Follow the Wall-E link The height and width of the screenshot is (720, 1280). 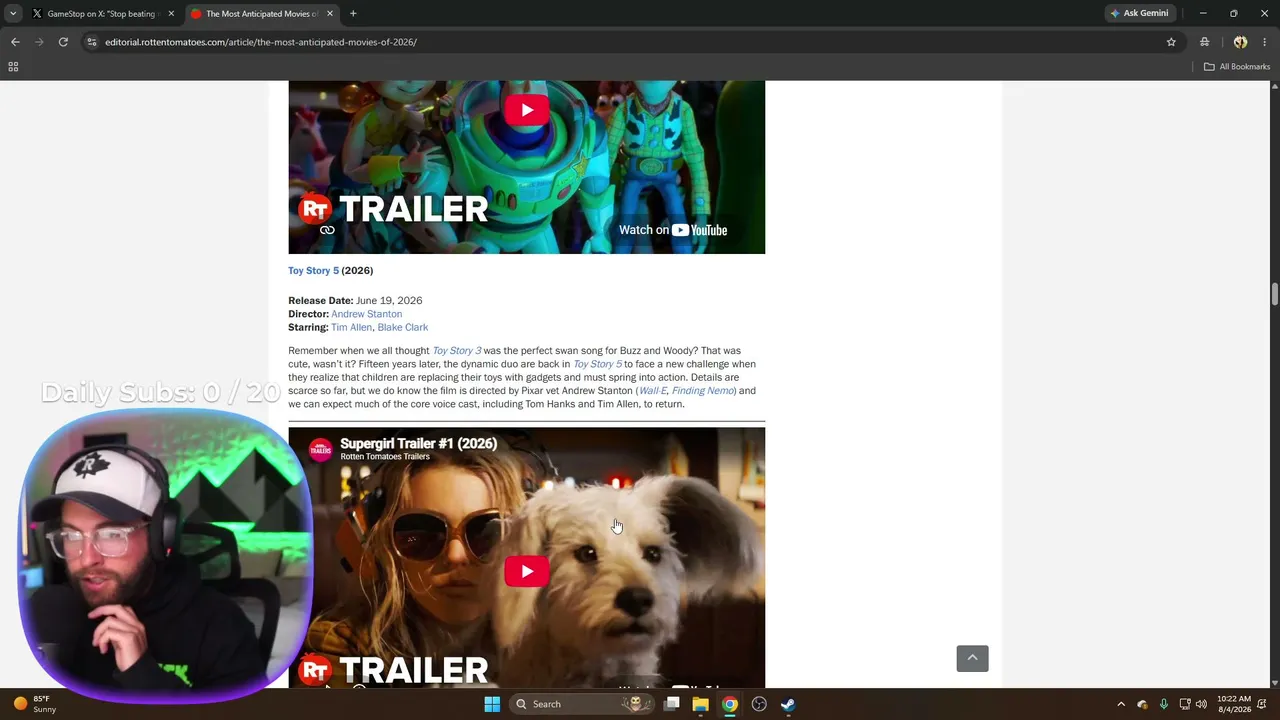click(652, 391)
